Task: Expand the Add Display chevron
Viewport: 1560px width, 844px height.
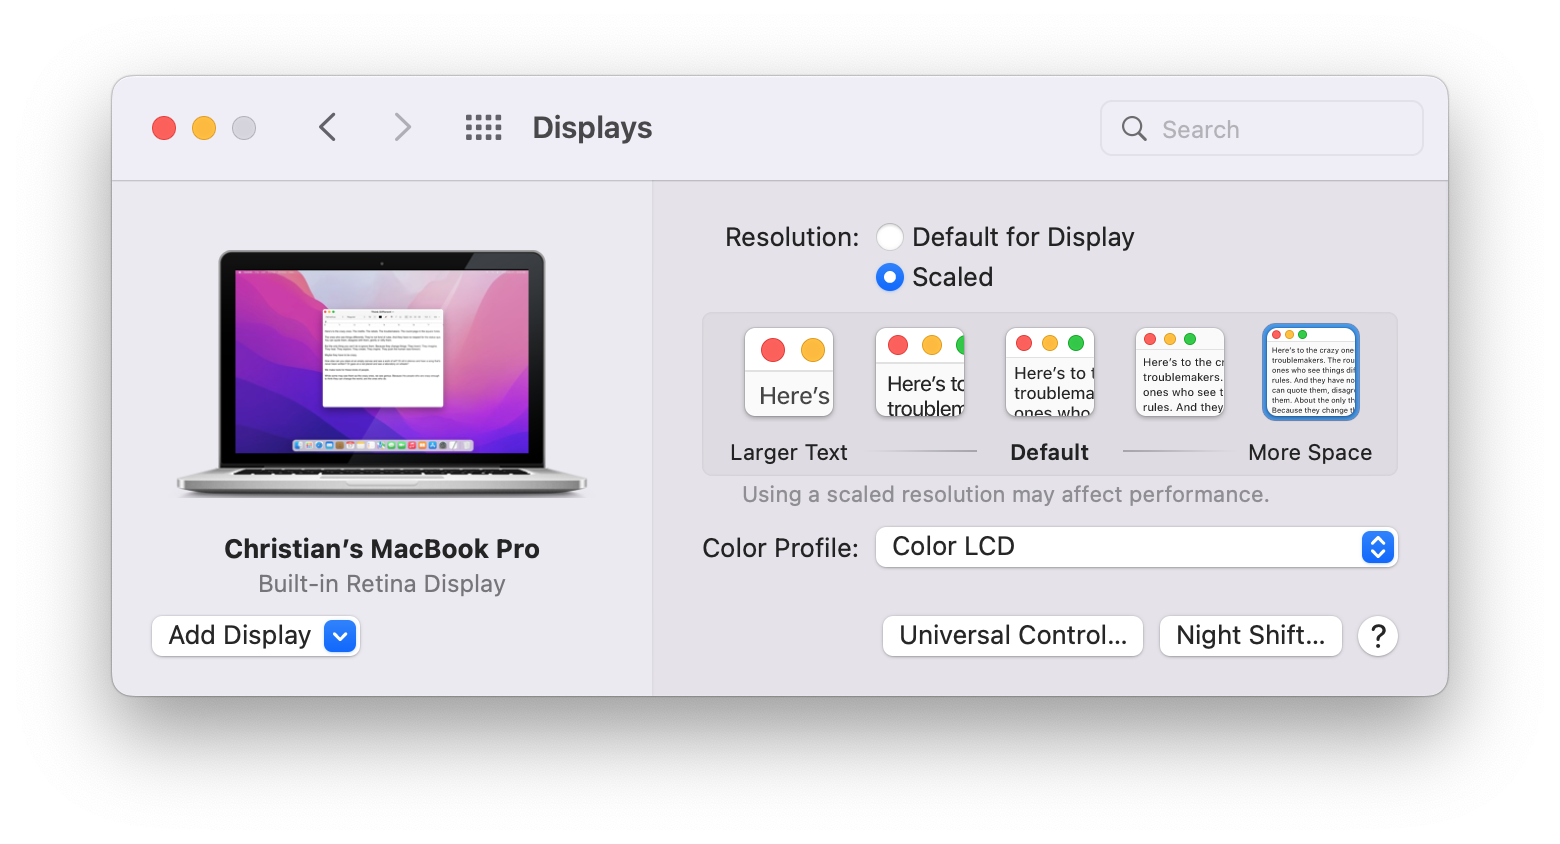Action: click(x=339, y=636)
